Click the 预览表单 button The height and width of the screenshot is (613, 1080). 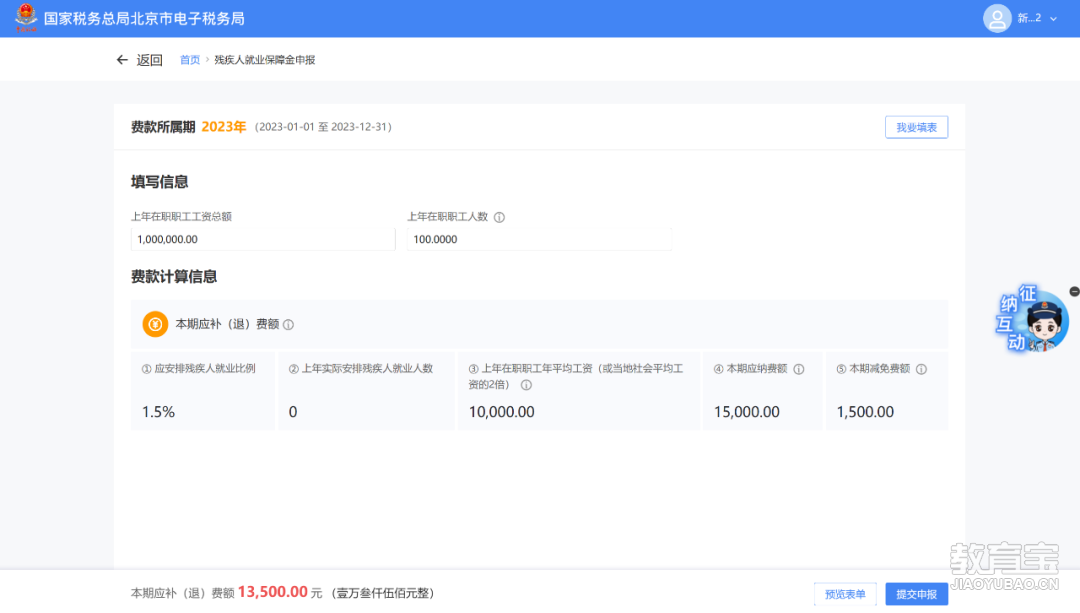[845, 594]
